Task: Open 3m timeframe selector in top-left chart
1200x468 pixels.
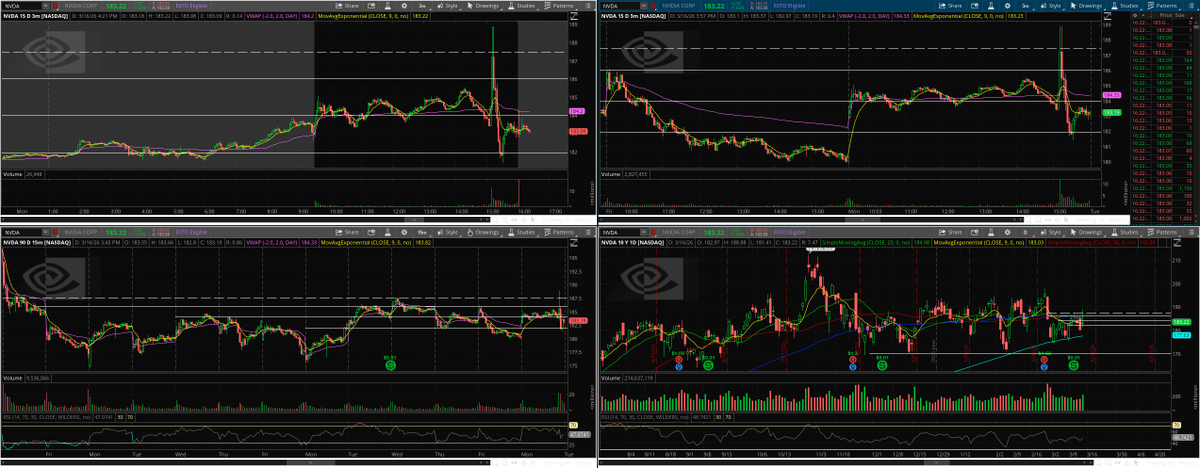Action: tap(422, 6)
